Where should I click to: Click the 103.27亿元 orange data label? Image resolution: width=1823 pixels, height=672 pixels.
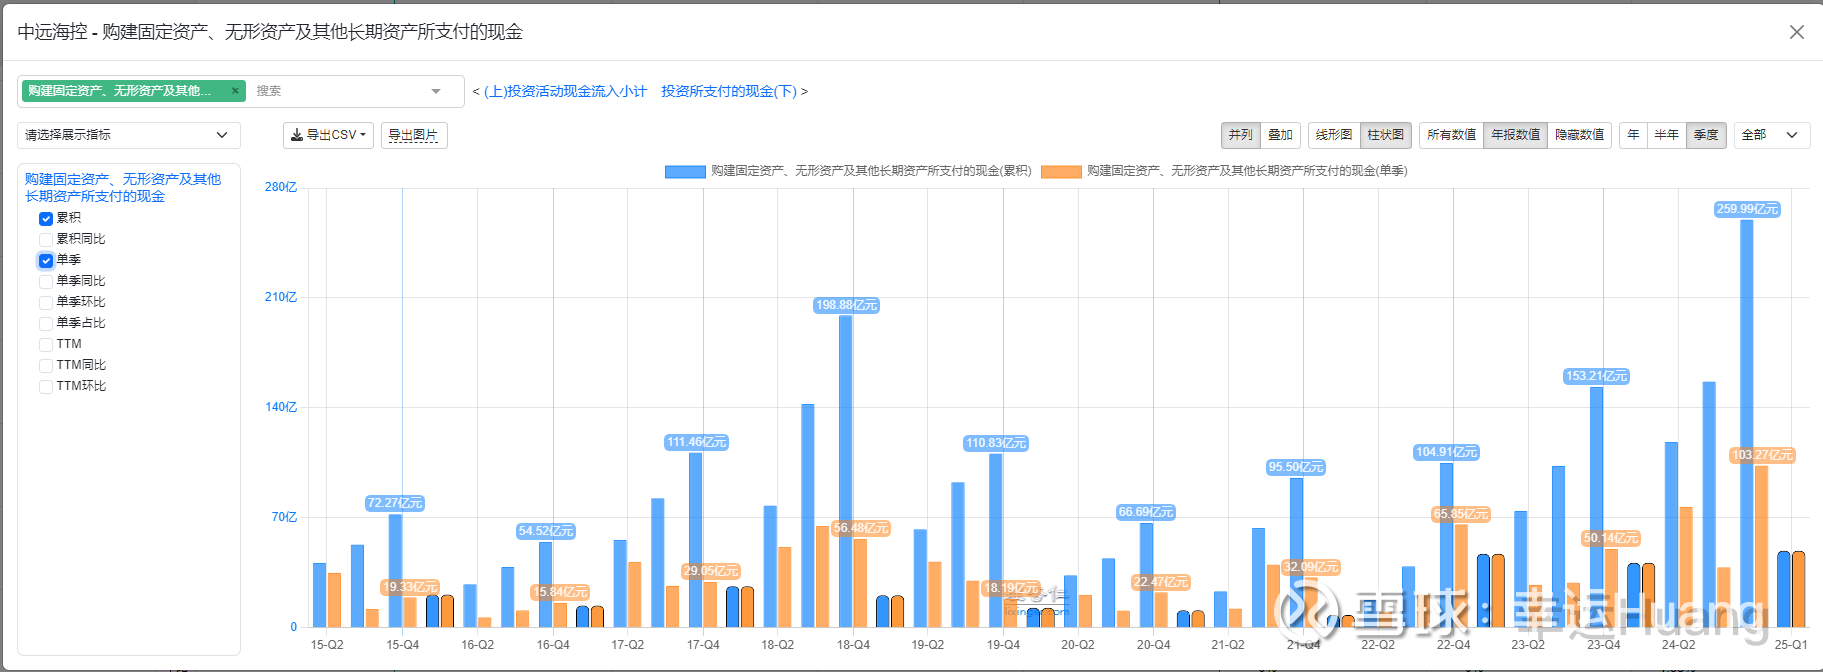click(1763, 455)
